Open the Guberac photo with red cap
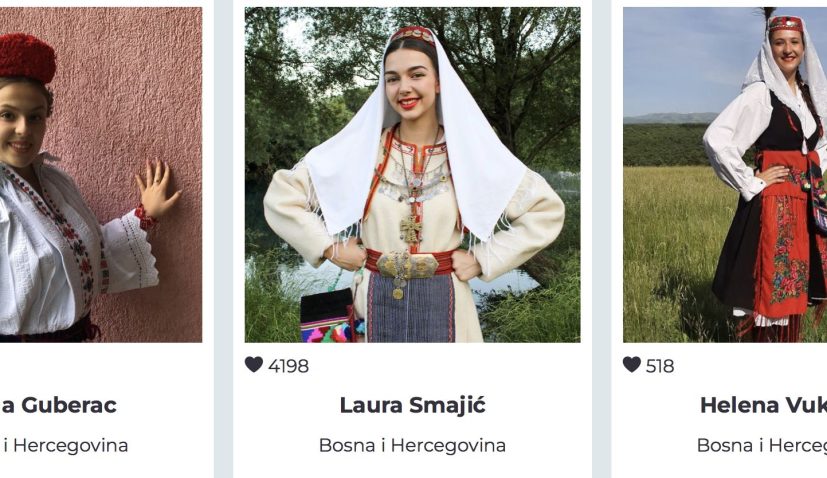Screen dimensions: 827x478 [x=101, y=175]
